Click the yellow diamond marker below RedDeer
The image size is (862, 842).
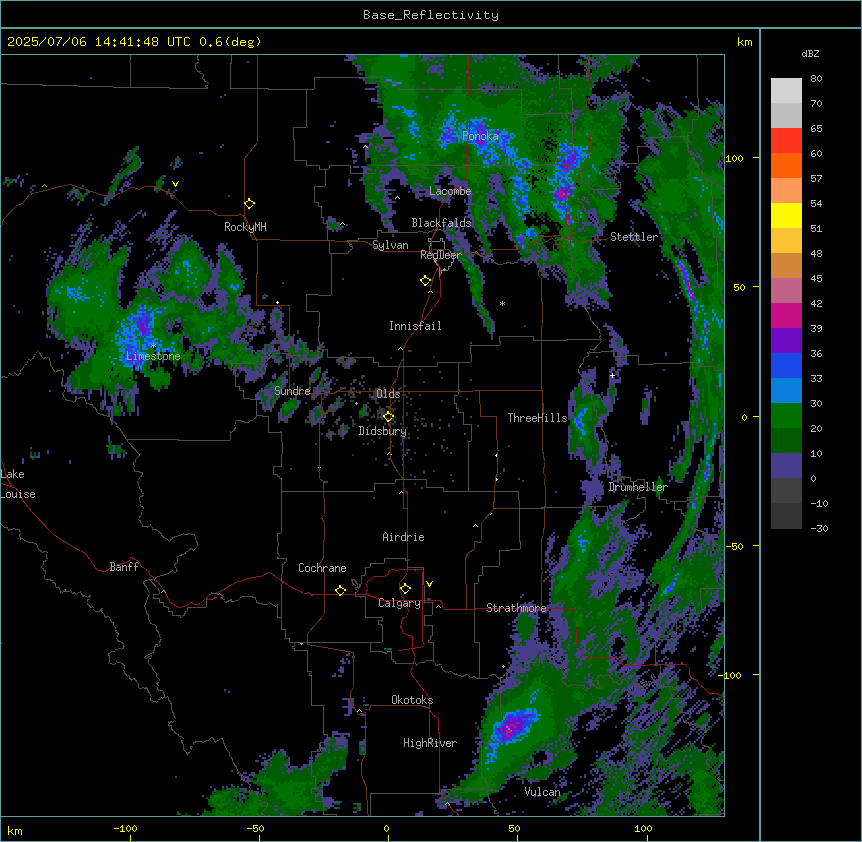point(426,281)
